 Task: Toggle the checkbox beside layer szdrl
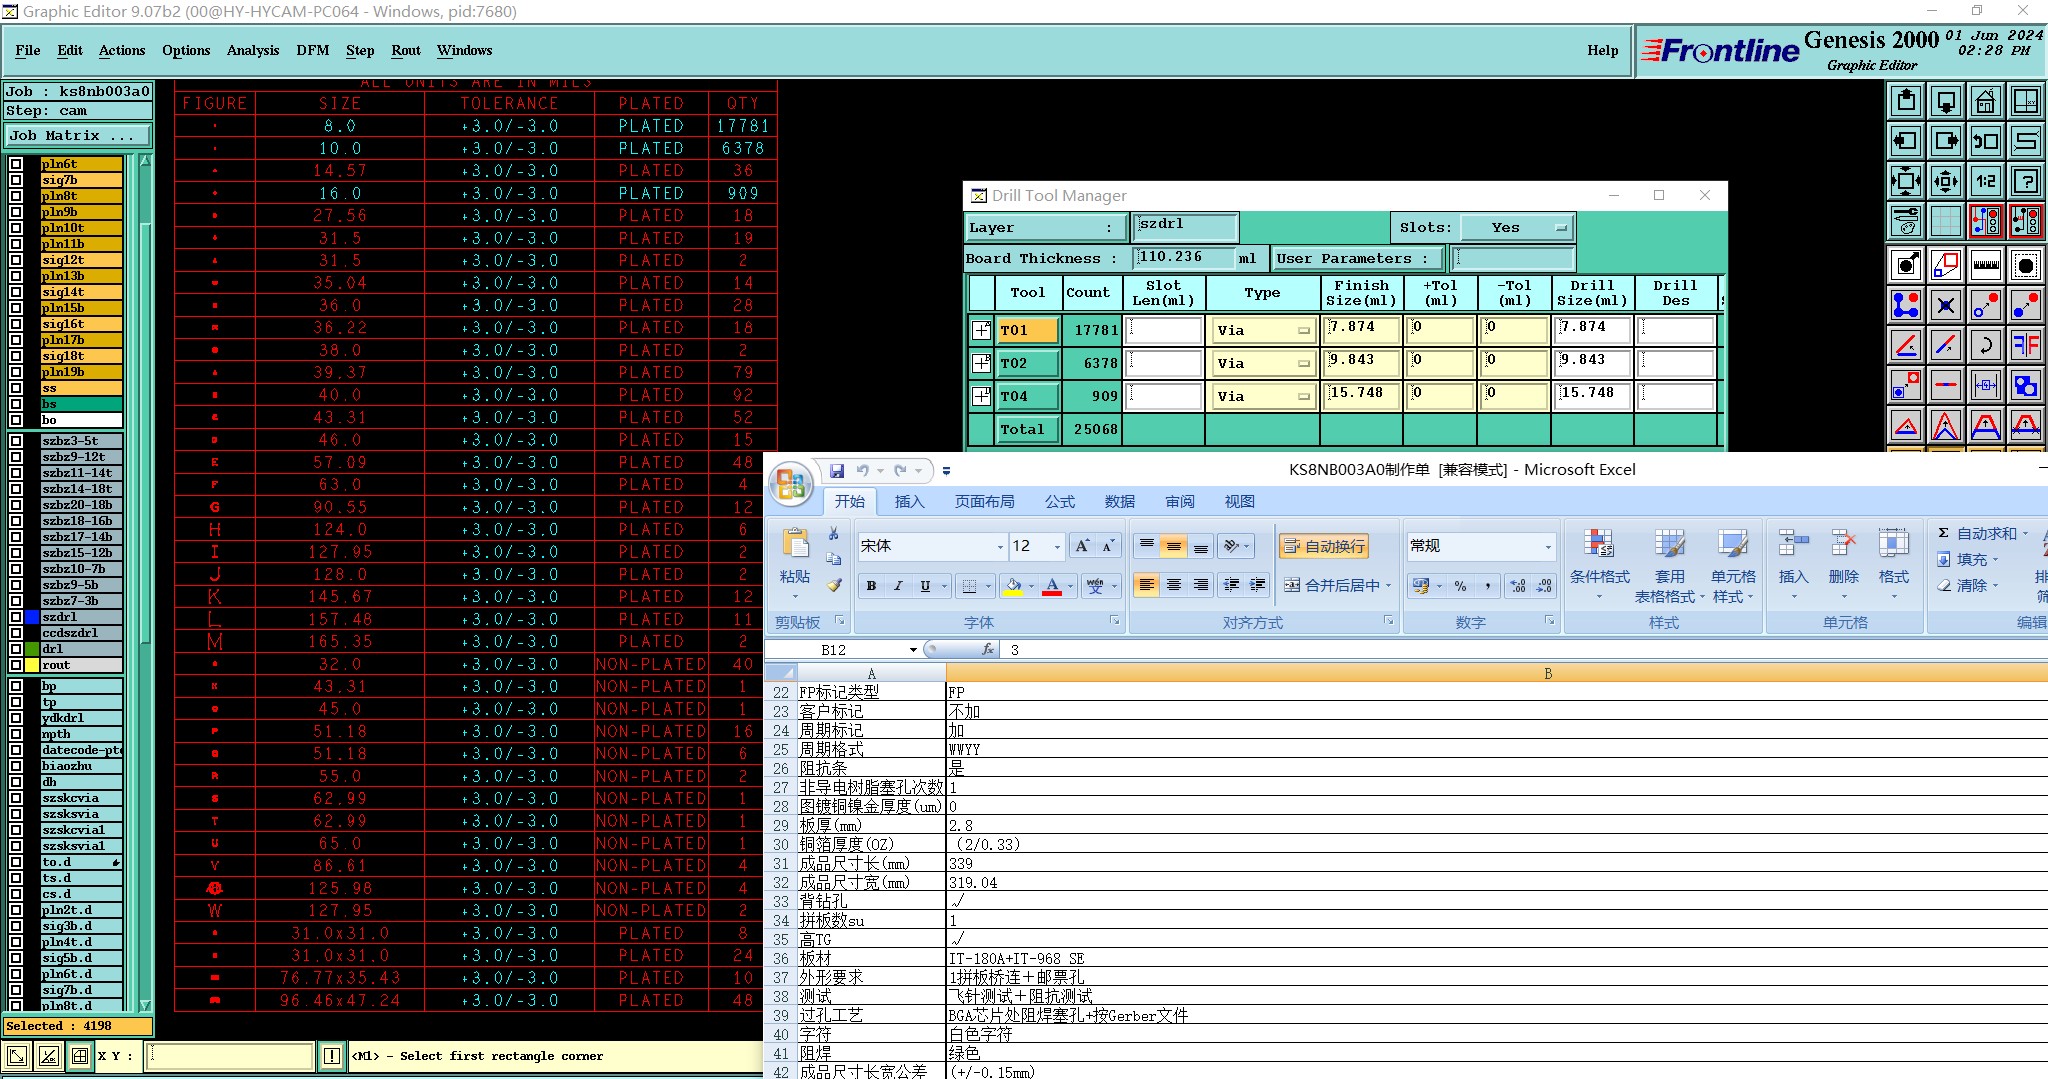pyautogui.click(x=16, y=617)
